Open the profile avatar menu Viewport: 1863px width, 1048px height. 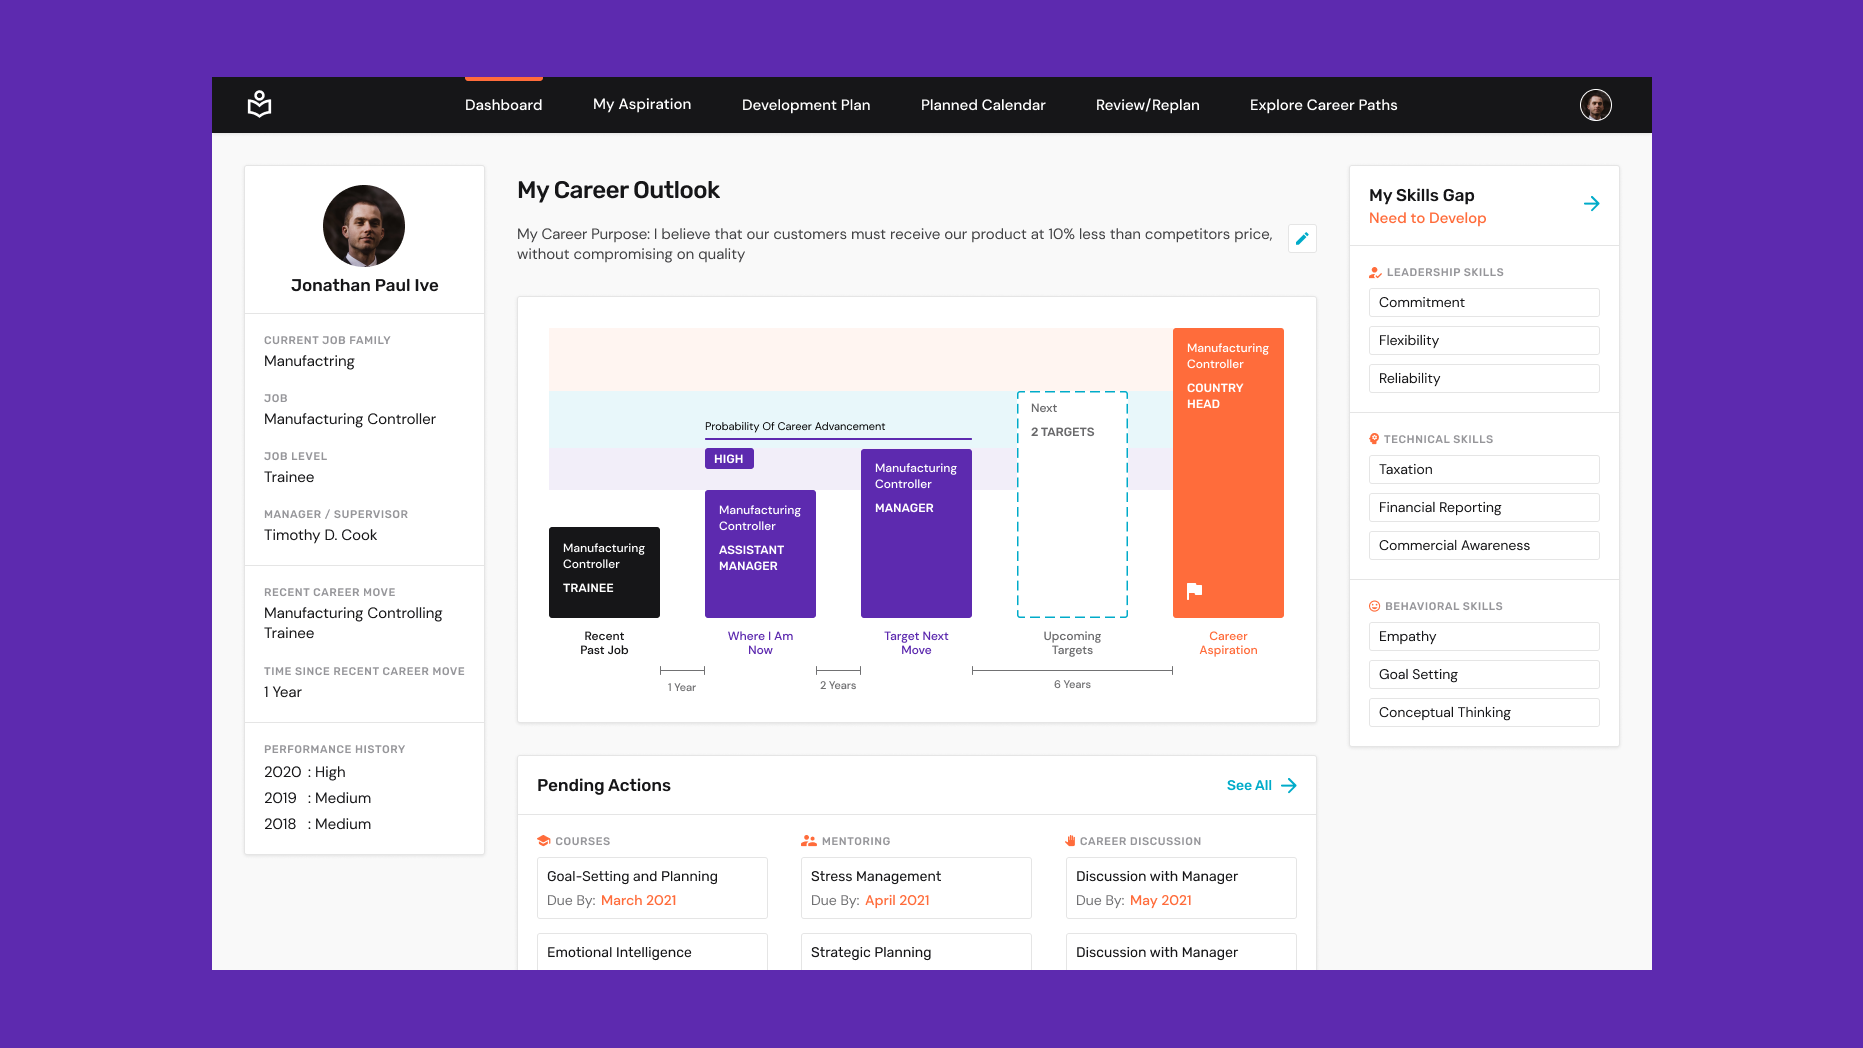1595,104
